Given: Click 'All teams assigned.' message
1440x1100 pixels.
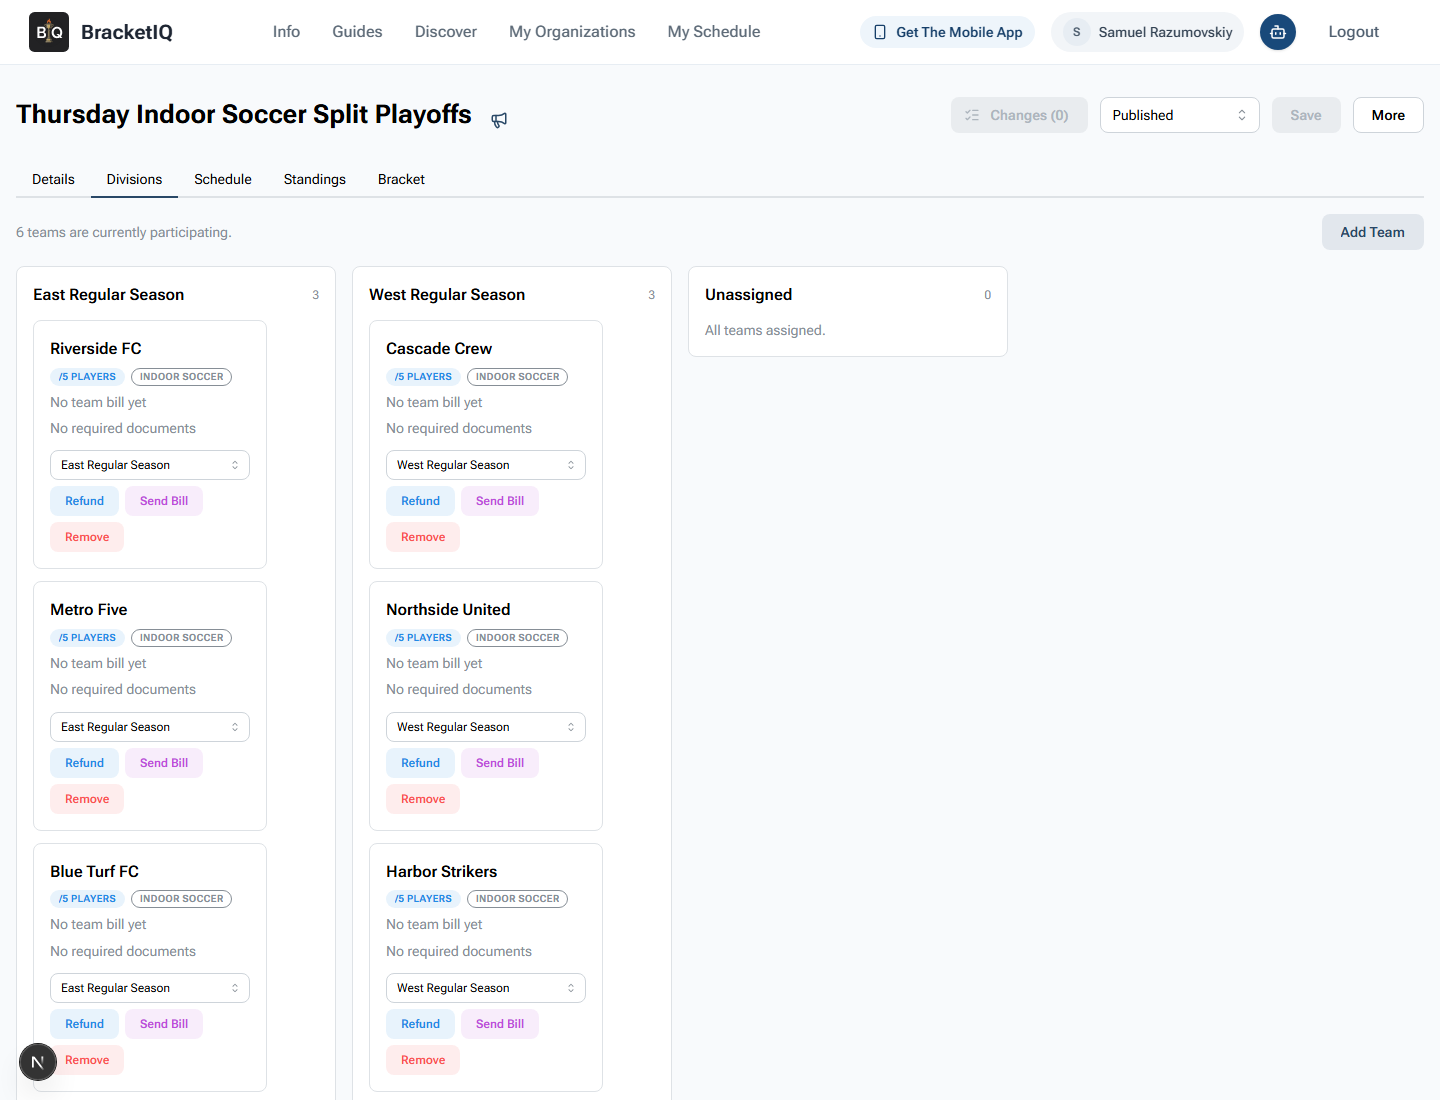Looking at the screenshot, I should 765,330.
